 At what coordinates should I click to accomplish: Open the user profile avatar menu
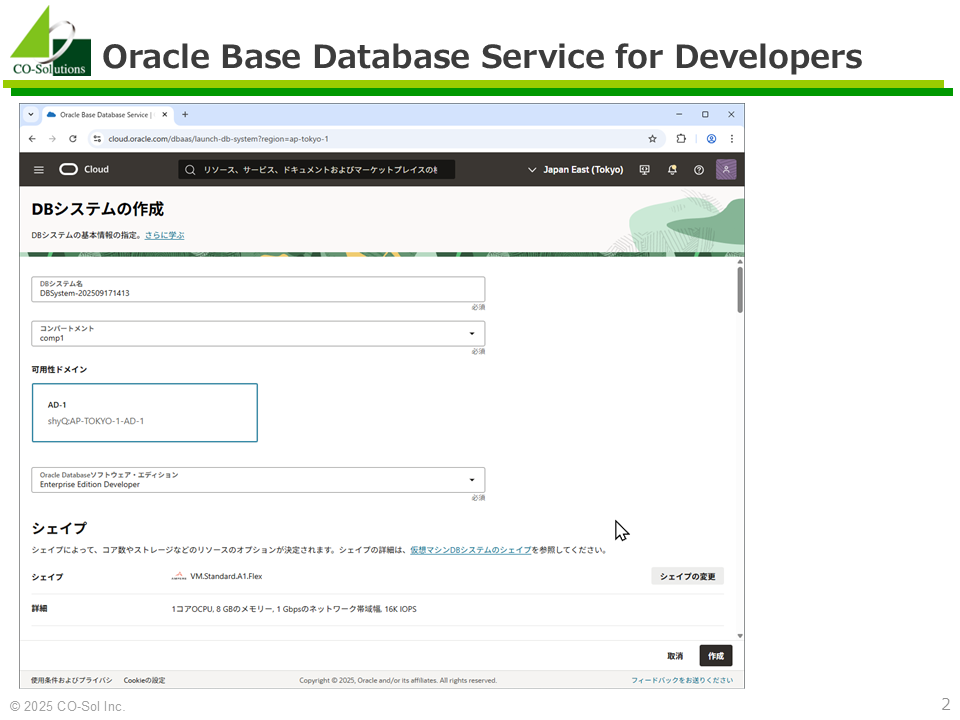pyautogui.click(x=726, y=170)
